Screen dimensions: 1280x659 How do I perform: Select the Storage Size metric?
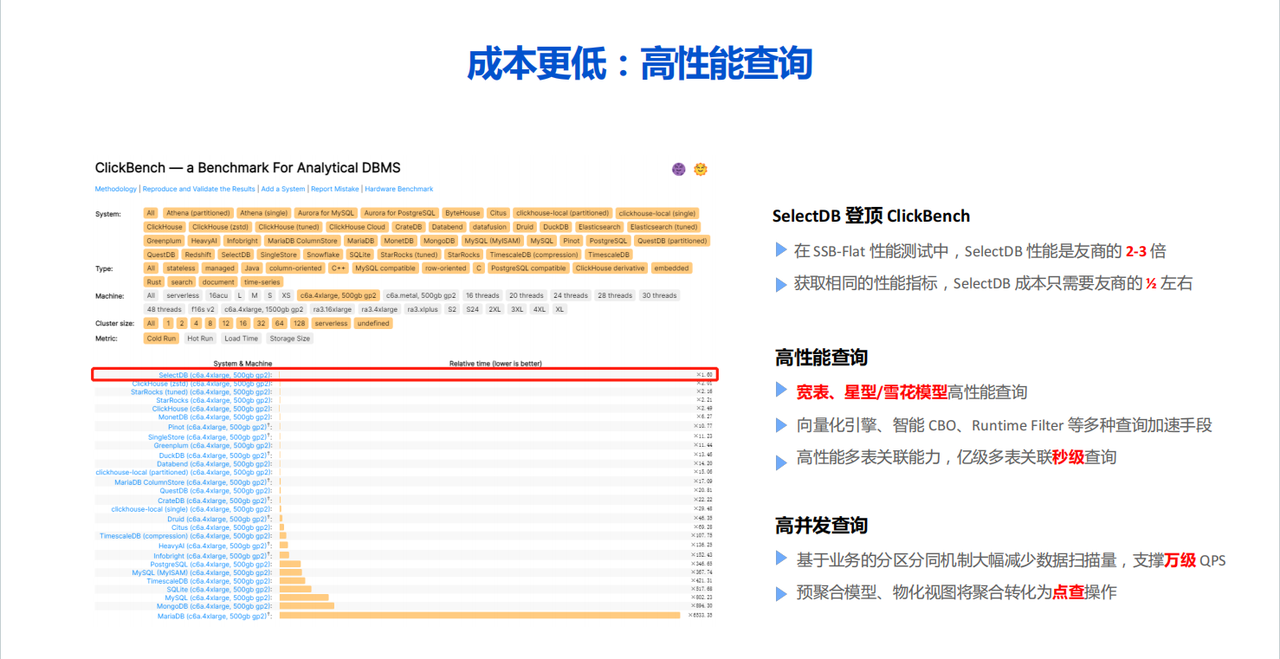[x=290, y=339]
